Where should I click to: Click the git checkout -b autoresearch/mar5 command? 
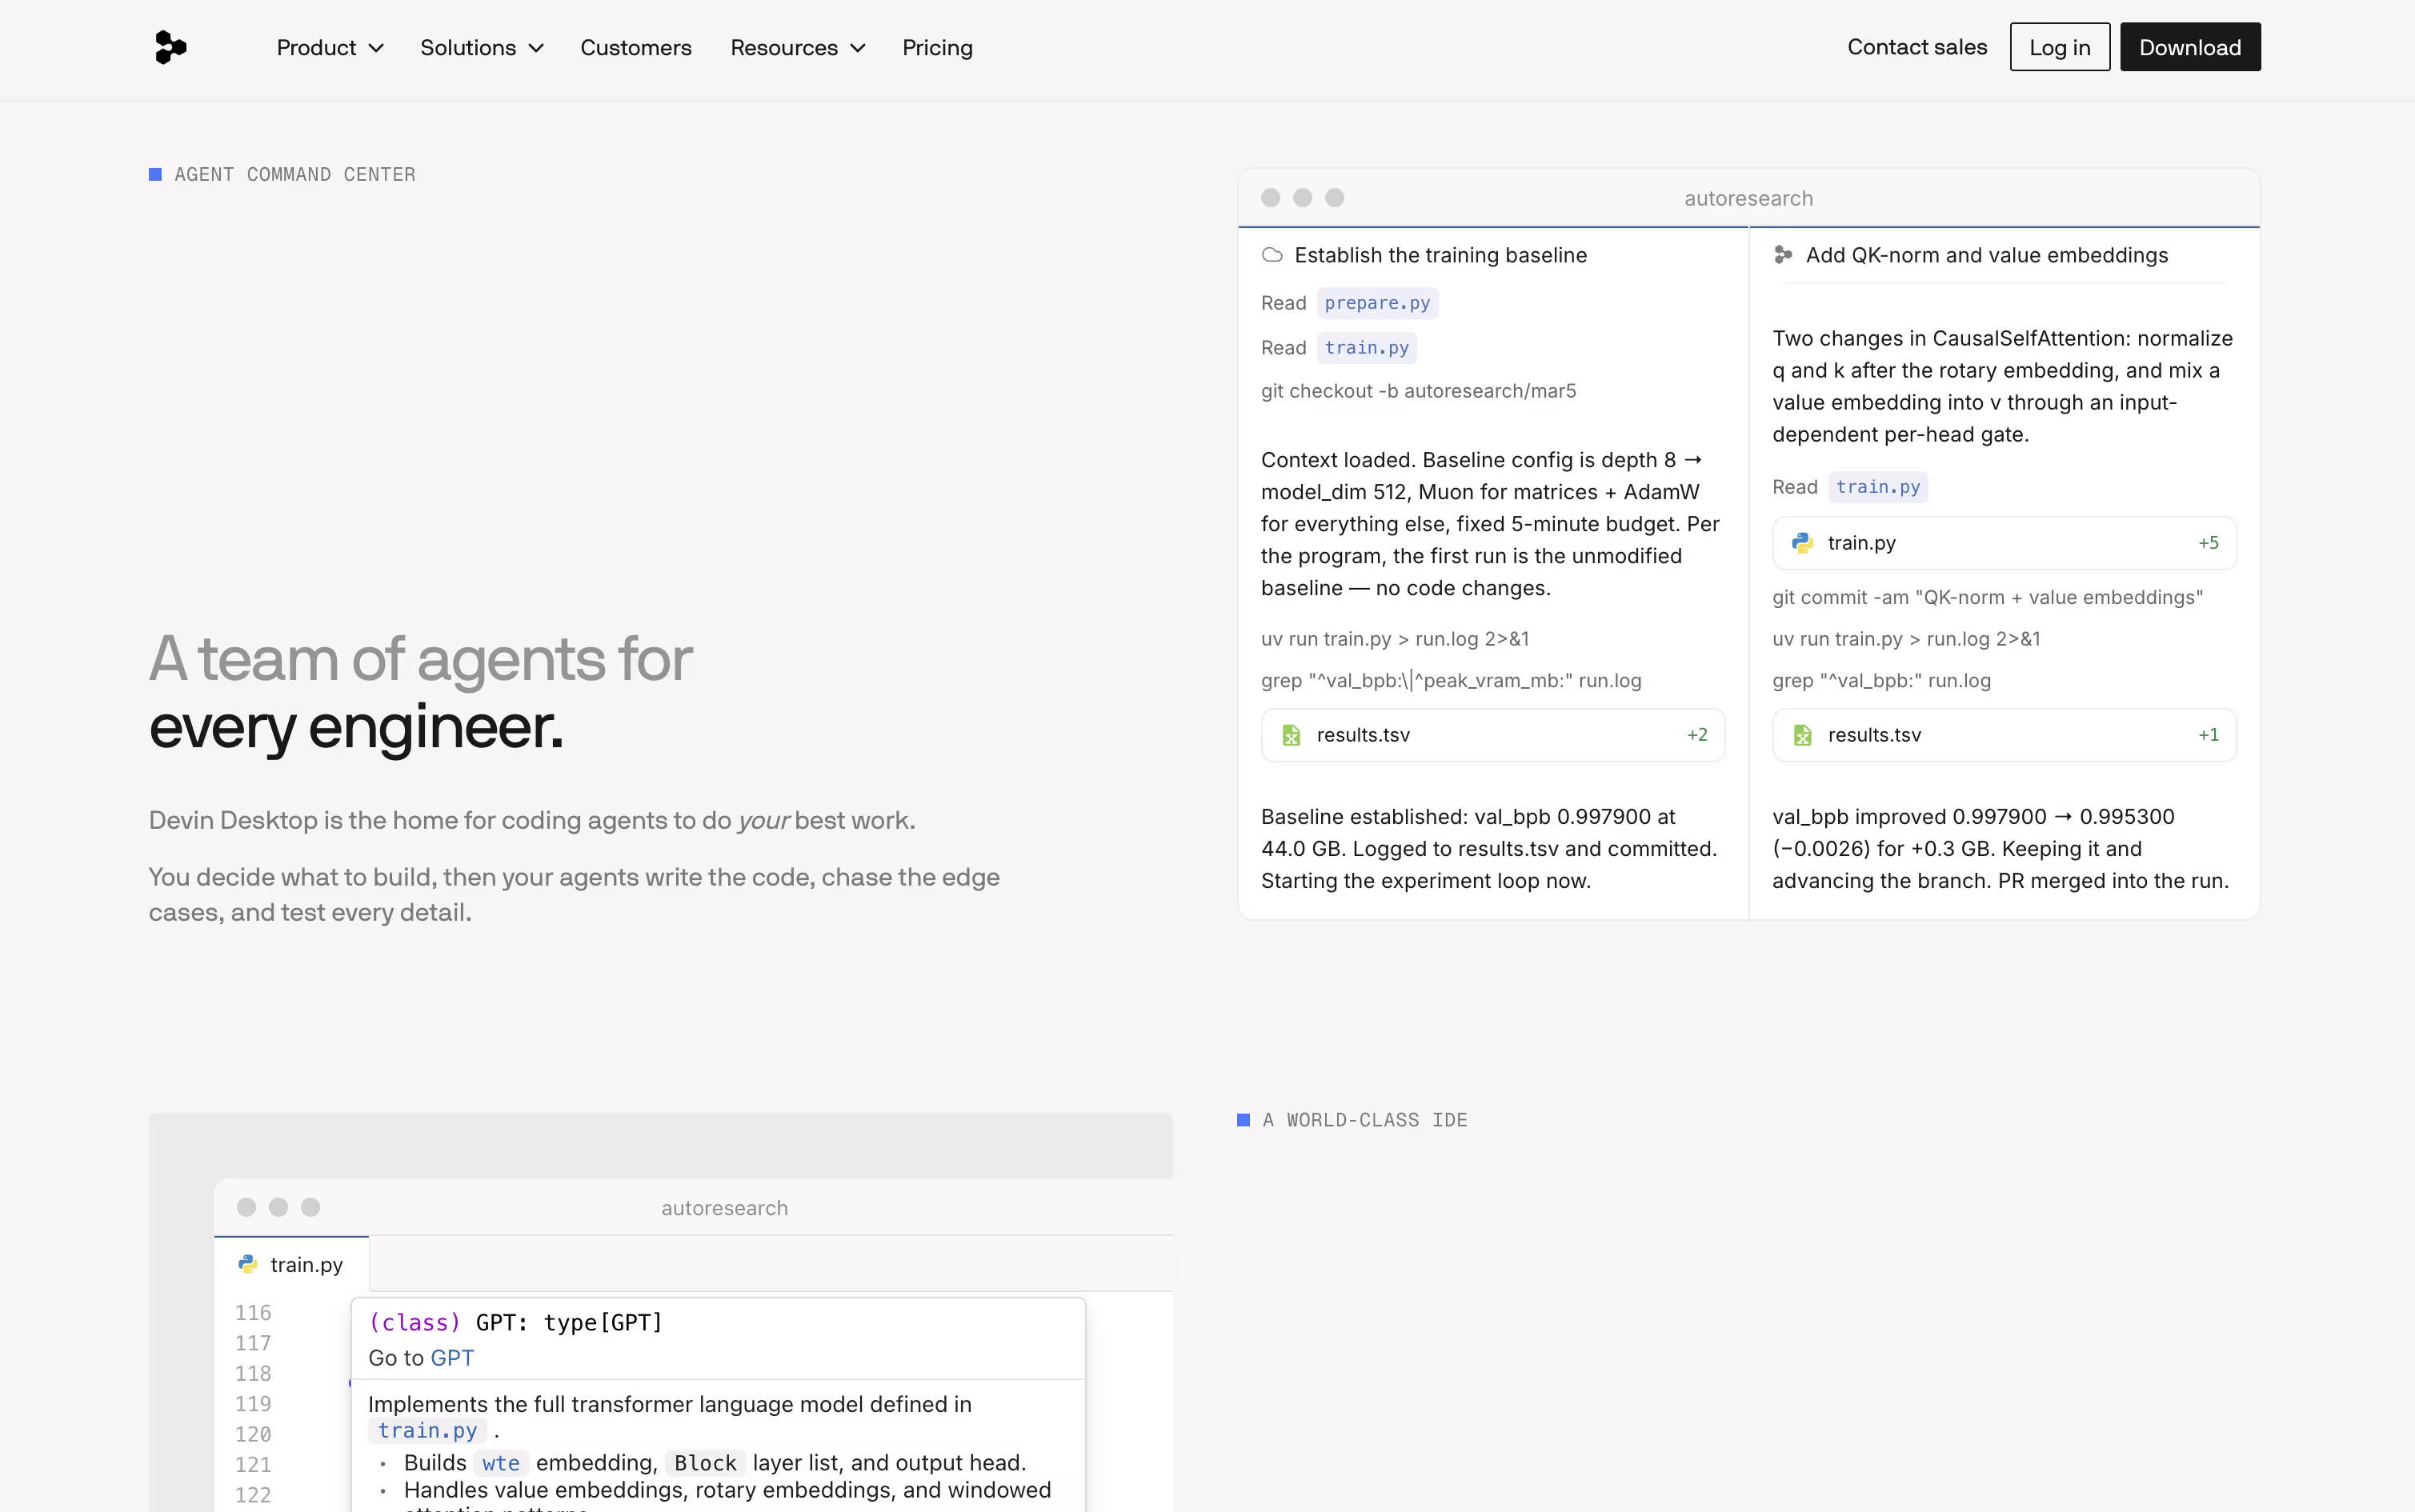click(1418, 391)
